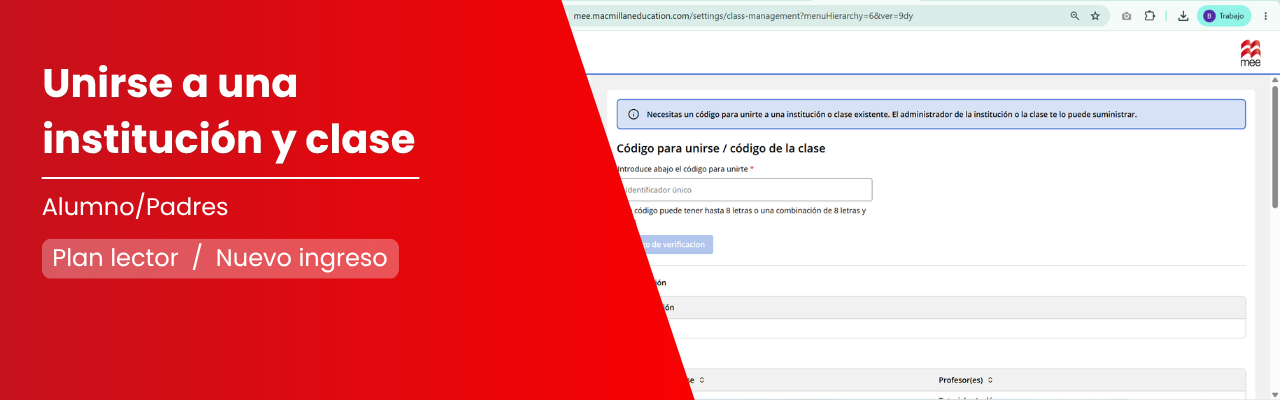1280x400 pixels.
Task: Click the scrollbar down arrow
Action: 1274,394
